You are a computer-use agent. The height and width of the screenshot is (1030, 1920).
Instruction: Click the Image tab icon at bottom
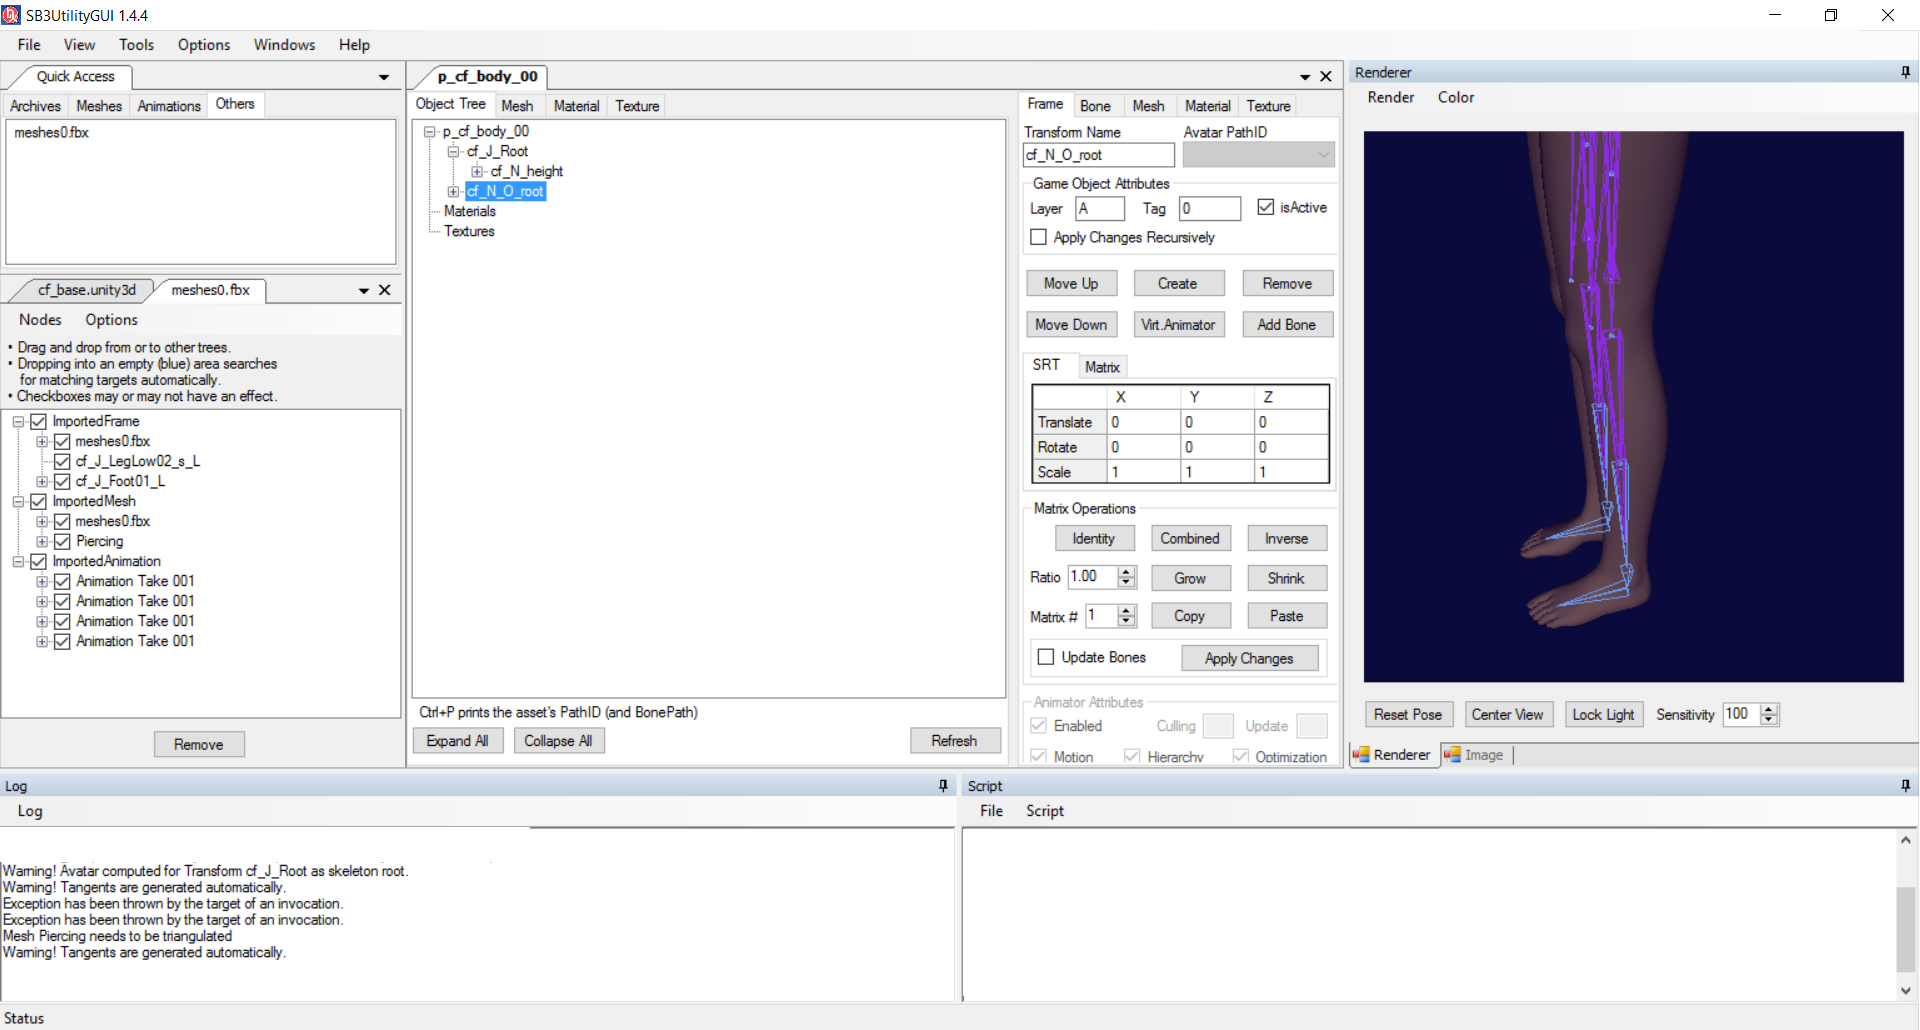point(1452,755)
